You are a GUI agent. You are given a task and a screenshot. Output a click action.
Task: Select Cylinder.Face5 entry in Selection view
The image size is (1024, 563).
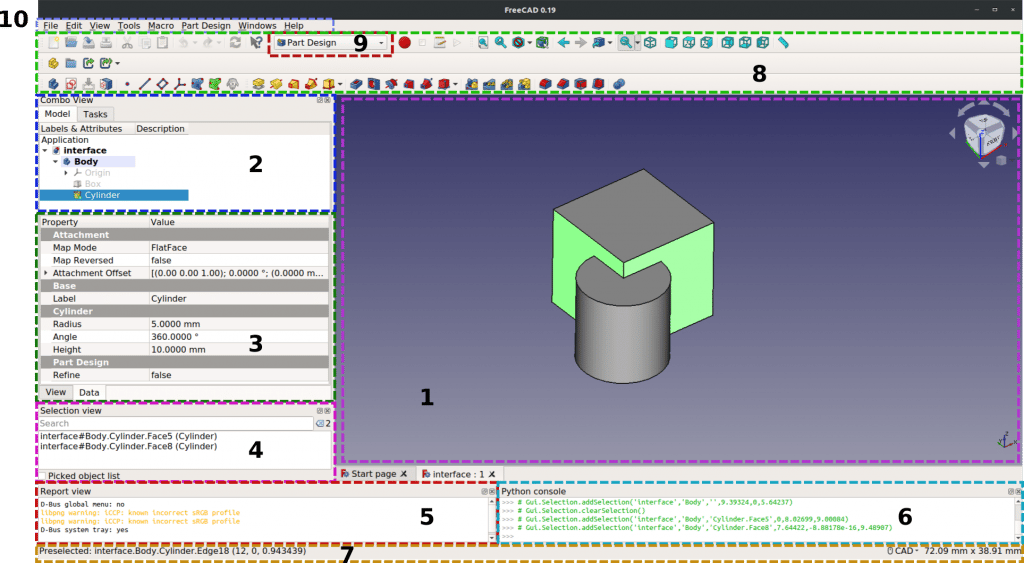point(129,436)
